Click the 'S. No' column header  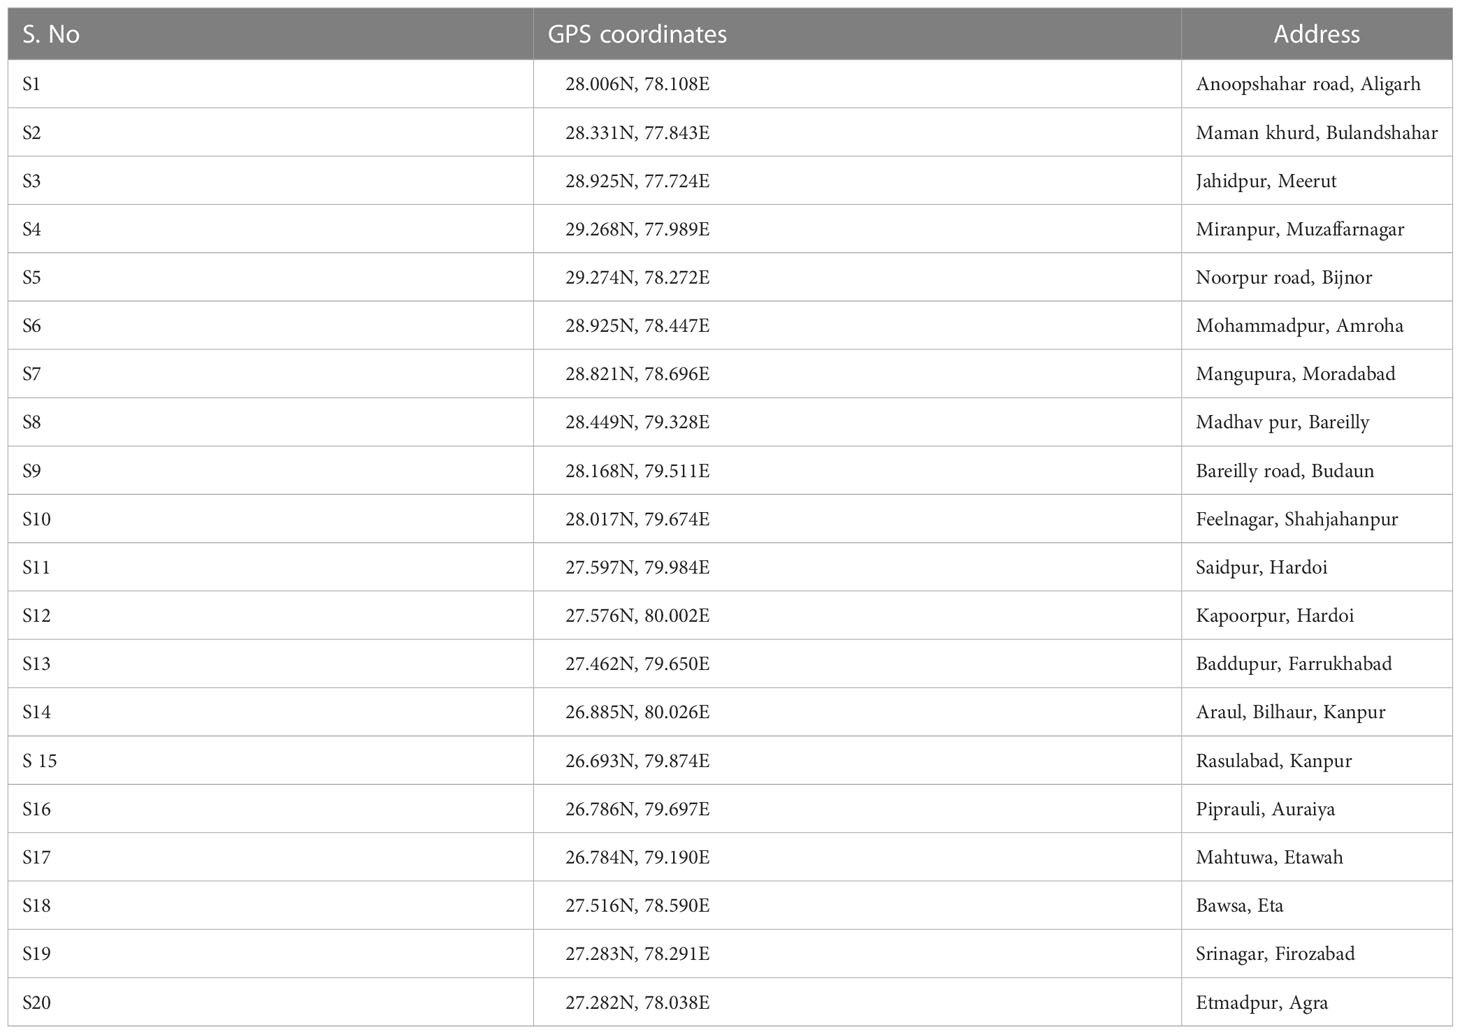(x=51, y=34)
